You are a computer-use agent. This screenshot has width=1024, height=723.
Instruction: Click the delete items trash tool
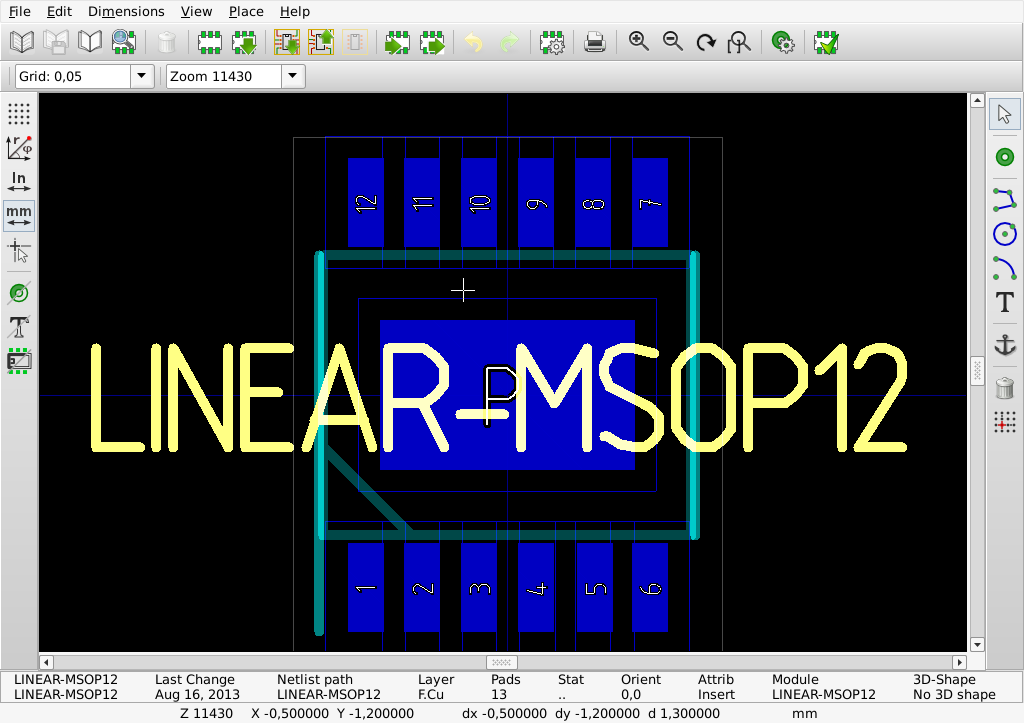[1005, 389]
